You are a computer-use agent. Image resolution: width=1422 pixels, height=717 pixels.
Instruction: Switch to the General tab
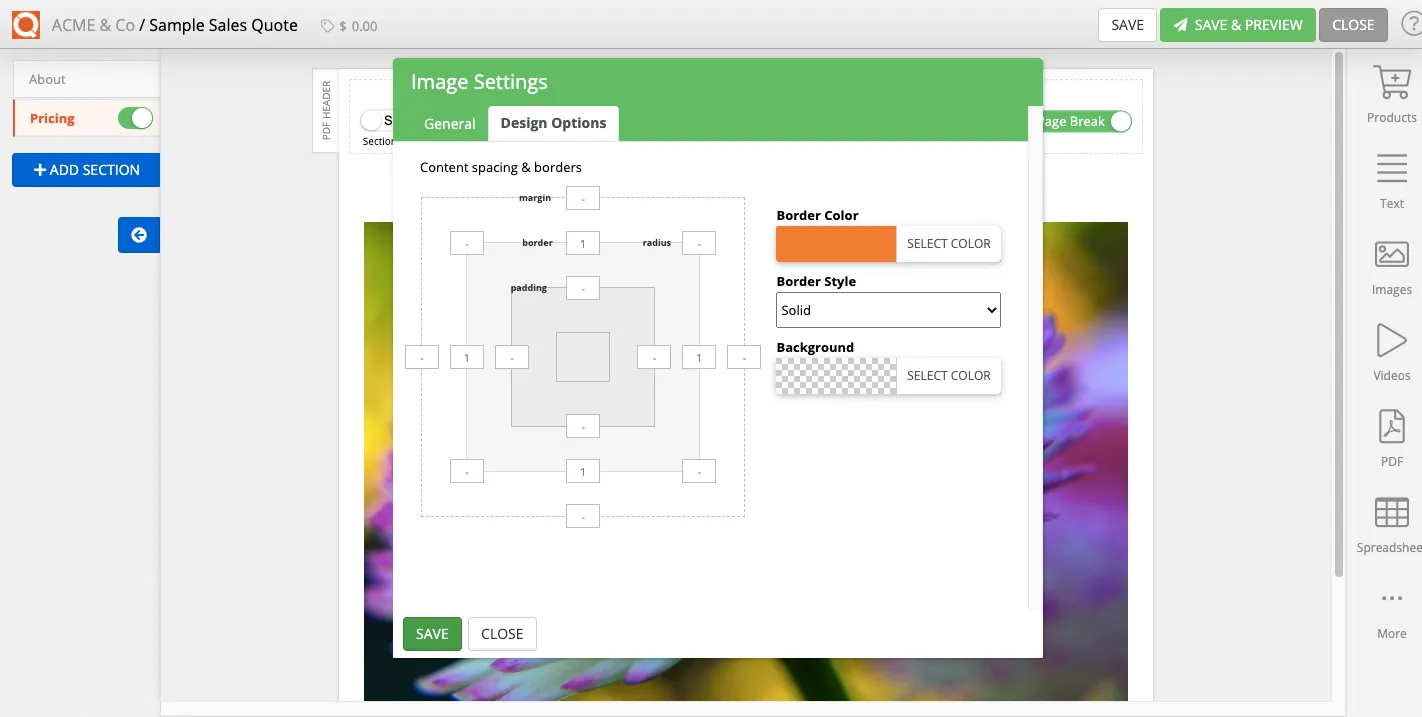pos(449,123)
